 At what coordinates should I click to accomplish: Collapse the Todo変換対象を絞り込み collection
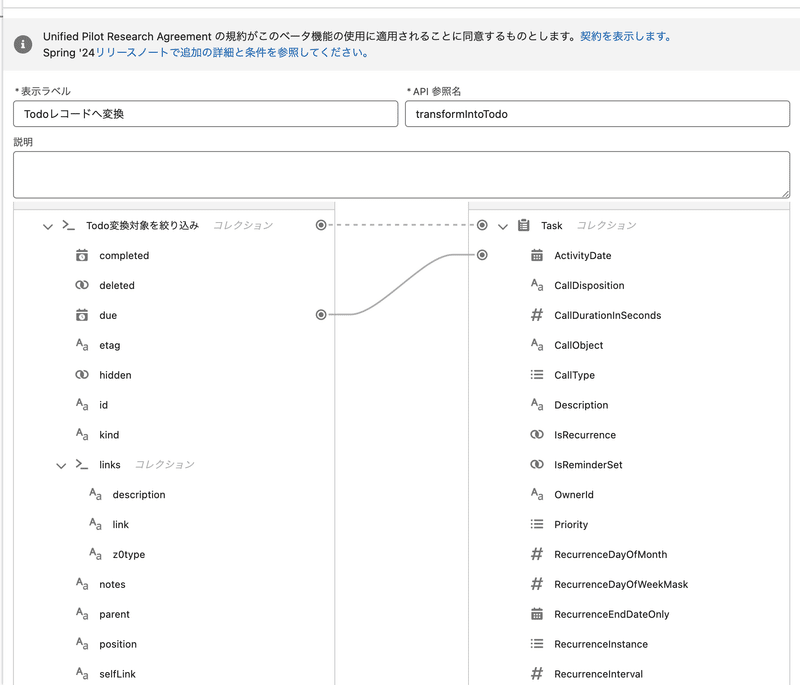[x=47, y=226]
